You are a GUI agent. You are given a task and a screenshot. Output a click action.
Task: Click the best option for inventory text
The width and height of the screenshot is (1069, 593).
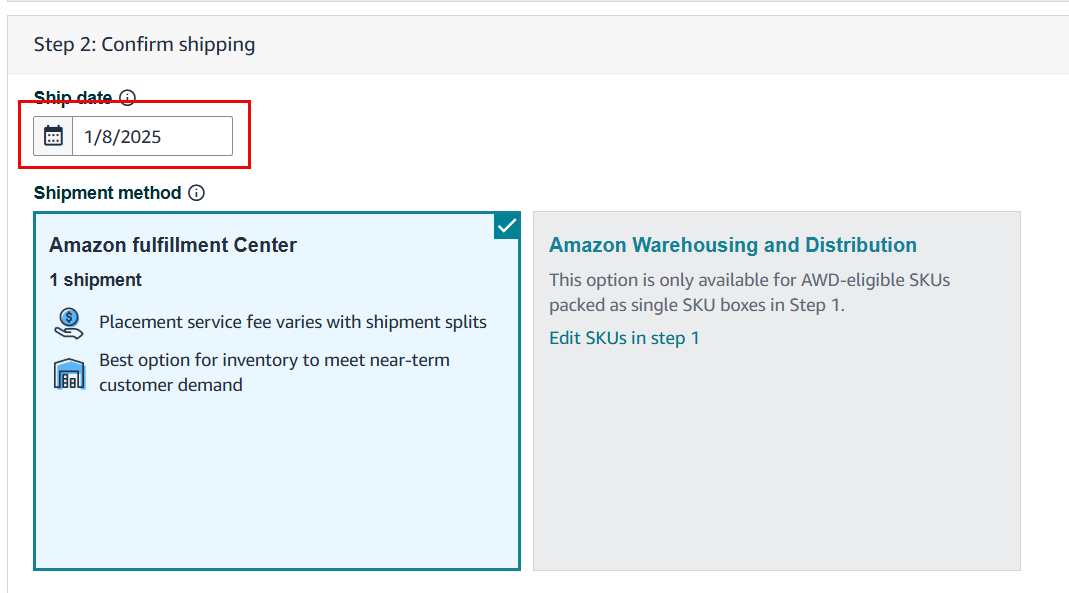click(x=274, y=372)
